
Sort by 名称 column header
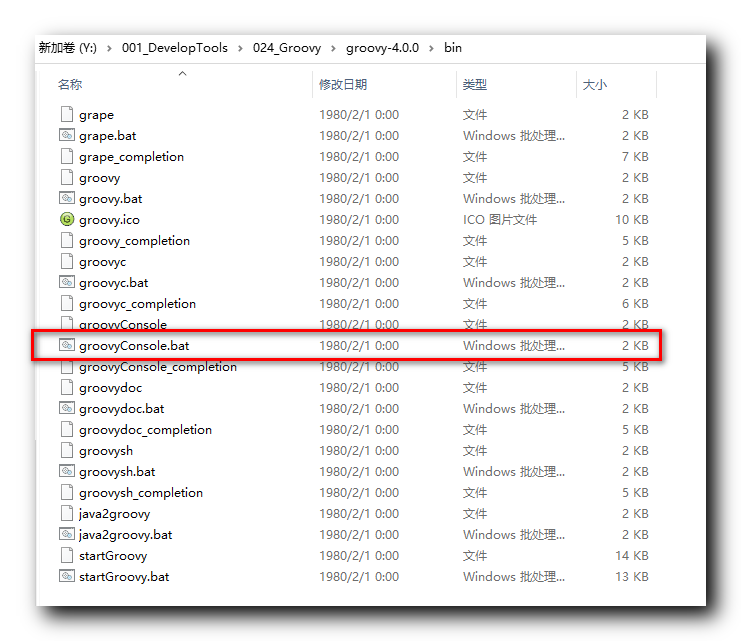click(x=70, y=85)
